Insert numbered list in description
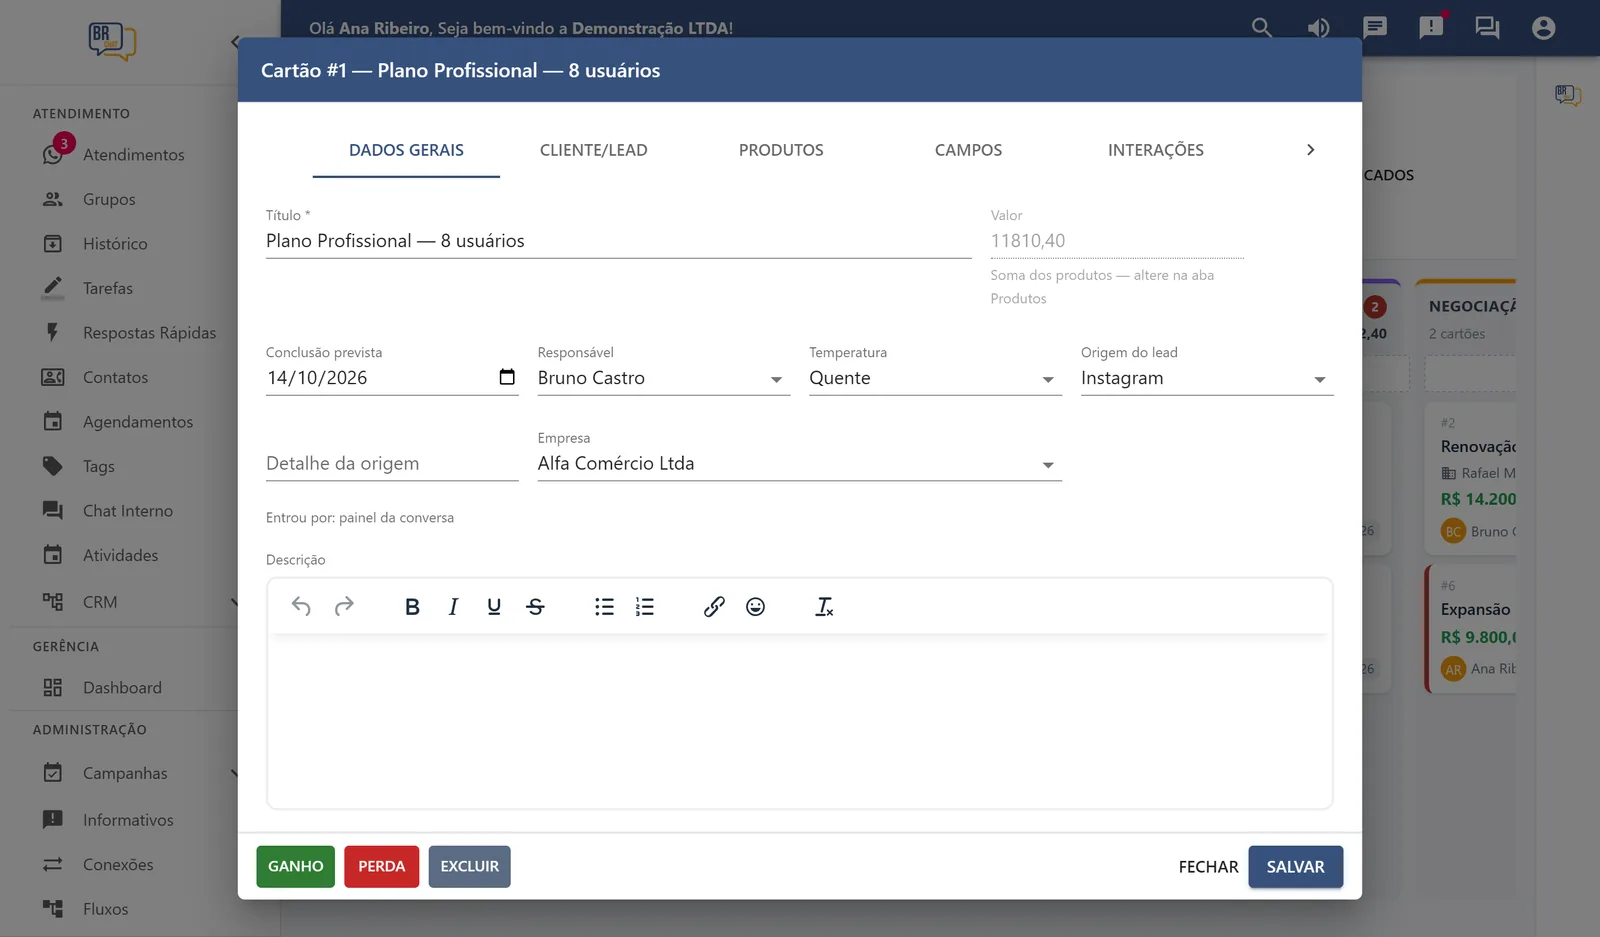Image resolution: width=1600 pixels, height=937 pixels. (x=645, y=606)
